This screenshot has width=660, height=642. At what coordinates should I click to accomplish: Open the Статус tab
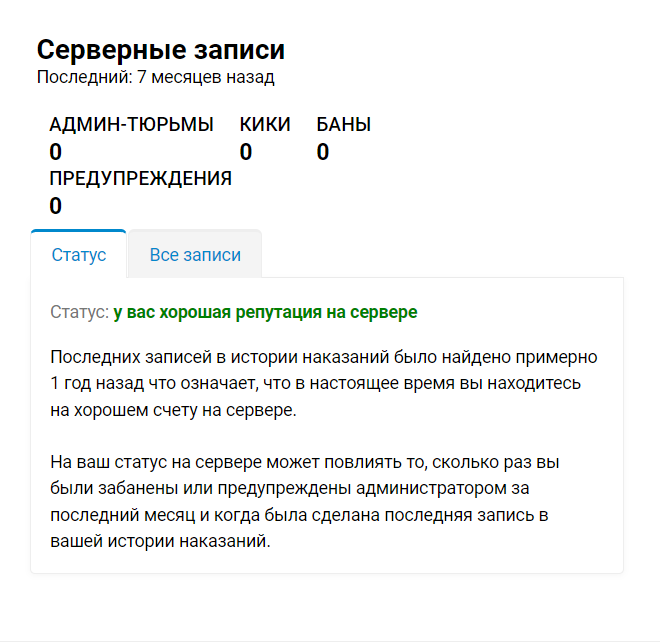tap(79, 255)
